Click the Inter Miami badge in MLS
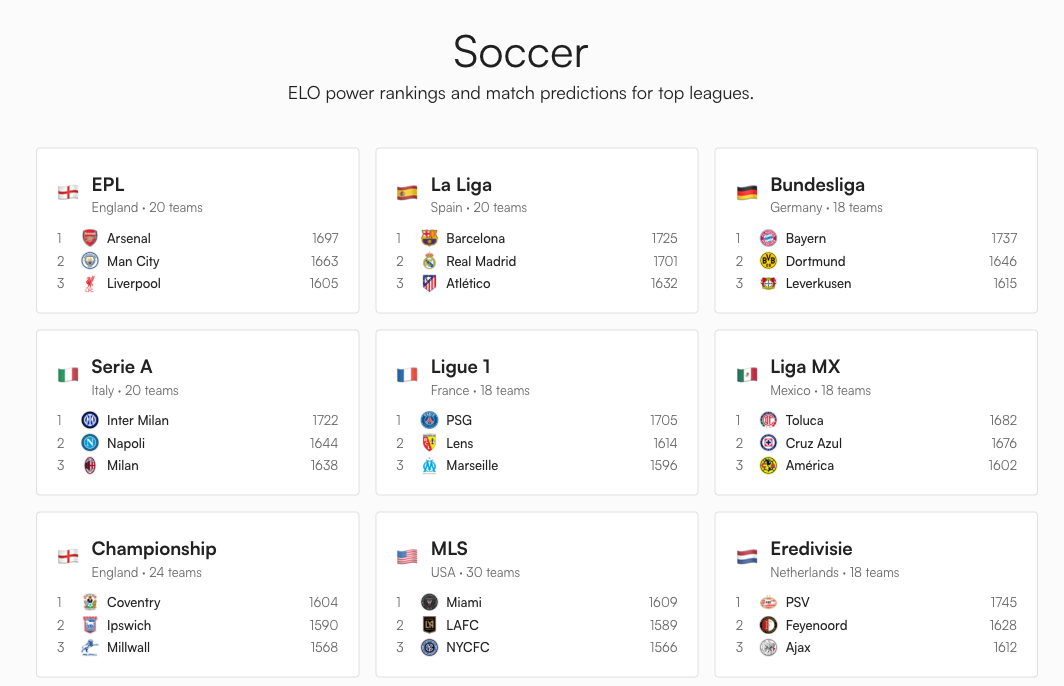The height and width of the screenshot is (686, 1064). tap(427, 602)
